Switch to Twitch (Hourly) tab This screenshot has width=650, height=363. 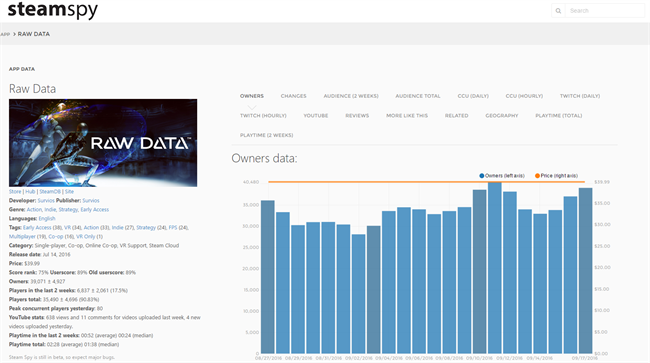point(263,116)
